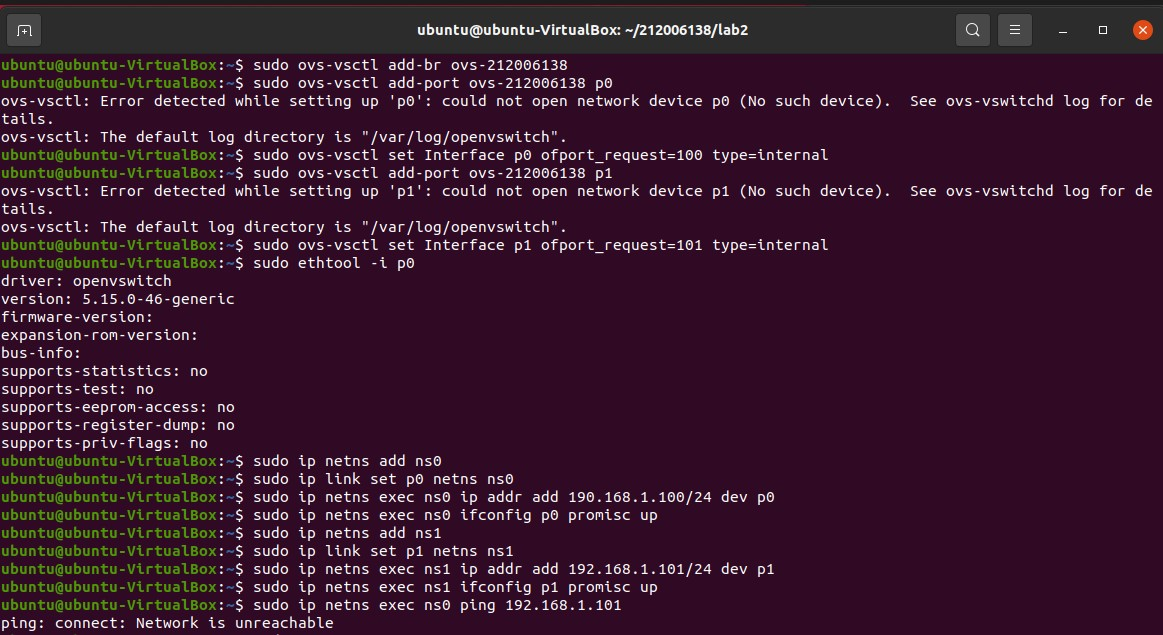Click the 'driver: openvswitch' output line

pos(86,281)
